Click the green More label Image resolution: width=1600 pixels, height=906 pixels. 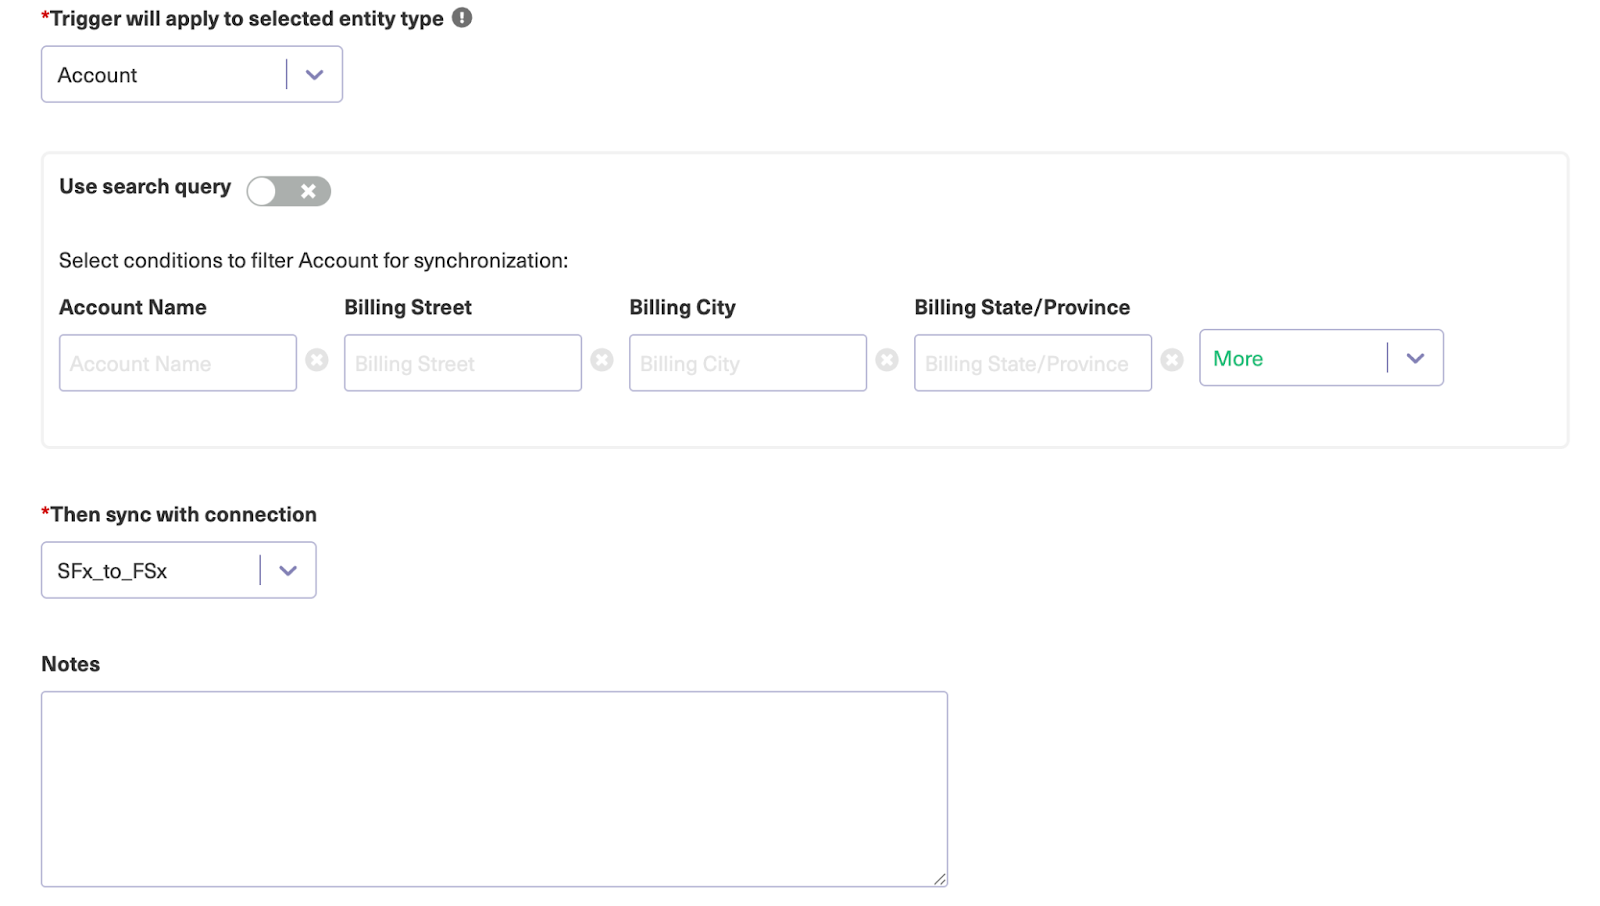tap(1238, 358)
